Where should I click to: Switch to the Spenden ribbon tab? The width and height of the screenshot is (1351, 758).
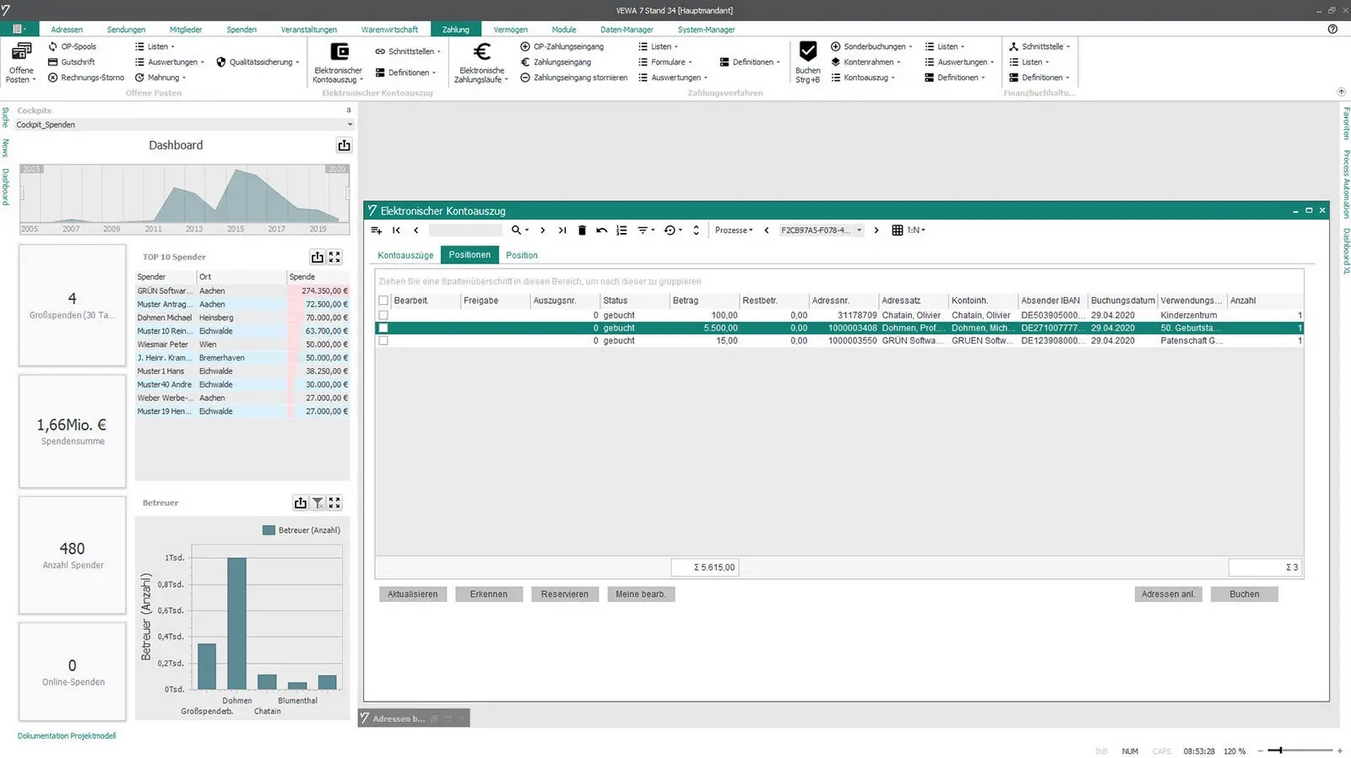tap(241, 29)
